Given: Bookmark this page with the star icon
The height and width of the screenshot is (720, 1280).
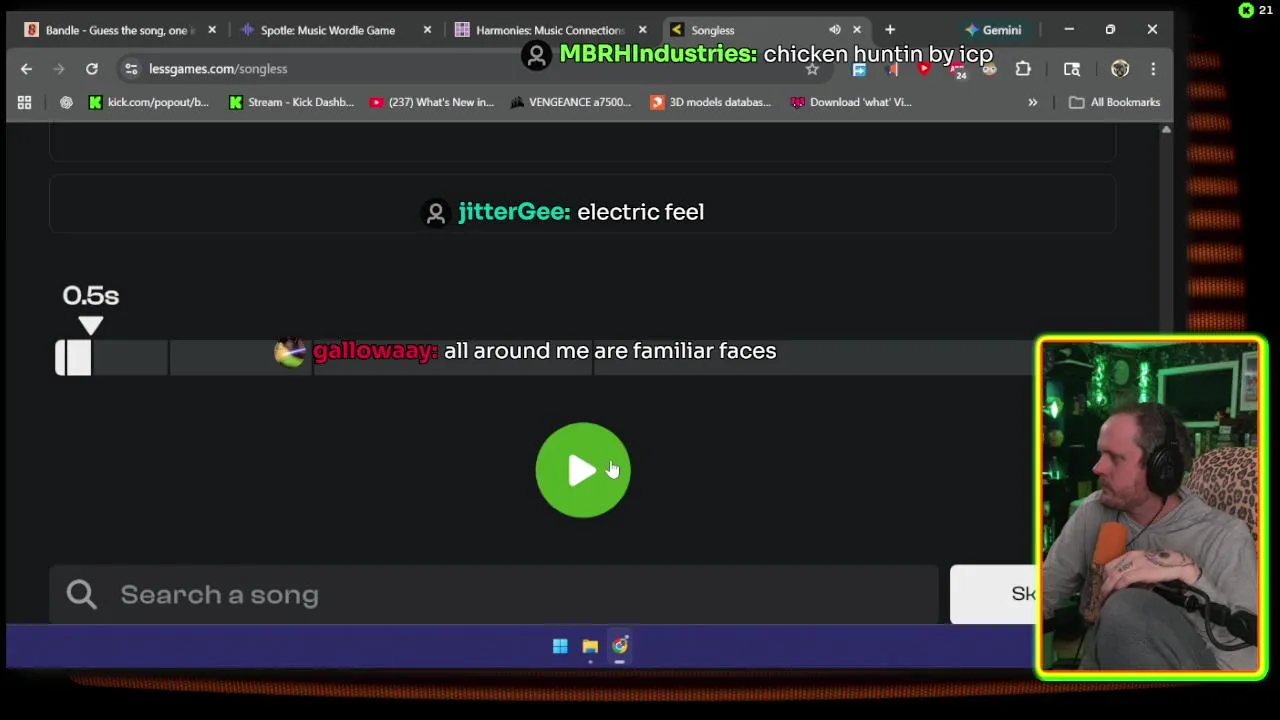Looking at the screenshot, I should (x=812, y=69).
